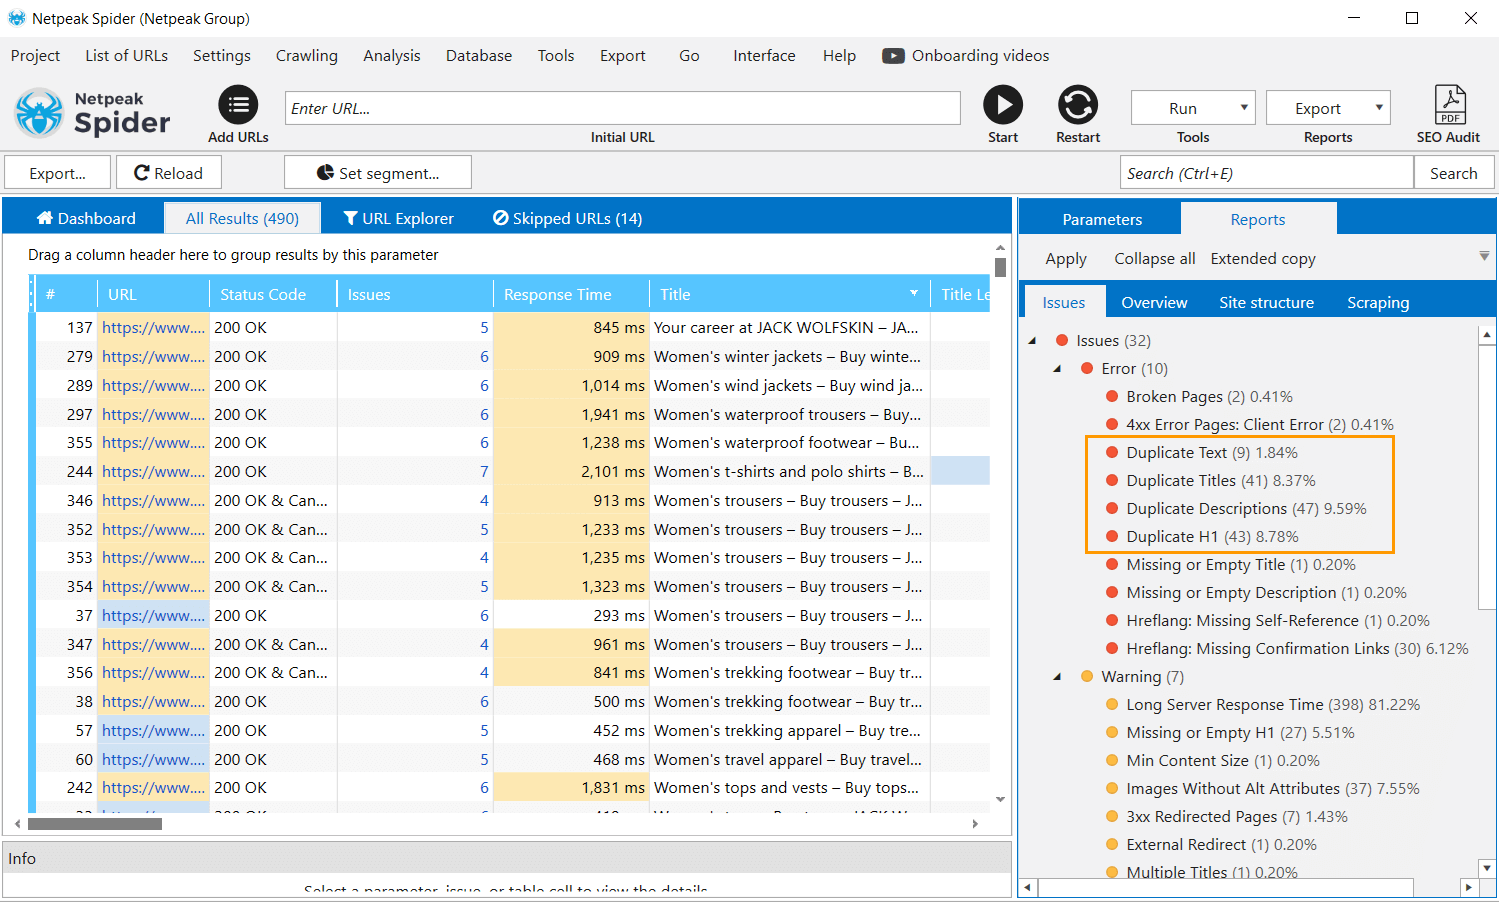Open the Site structure sub-tab
The width and height of the screenshot is (1499, 902).
point(1266,303)
